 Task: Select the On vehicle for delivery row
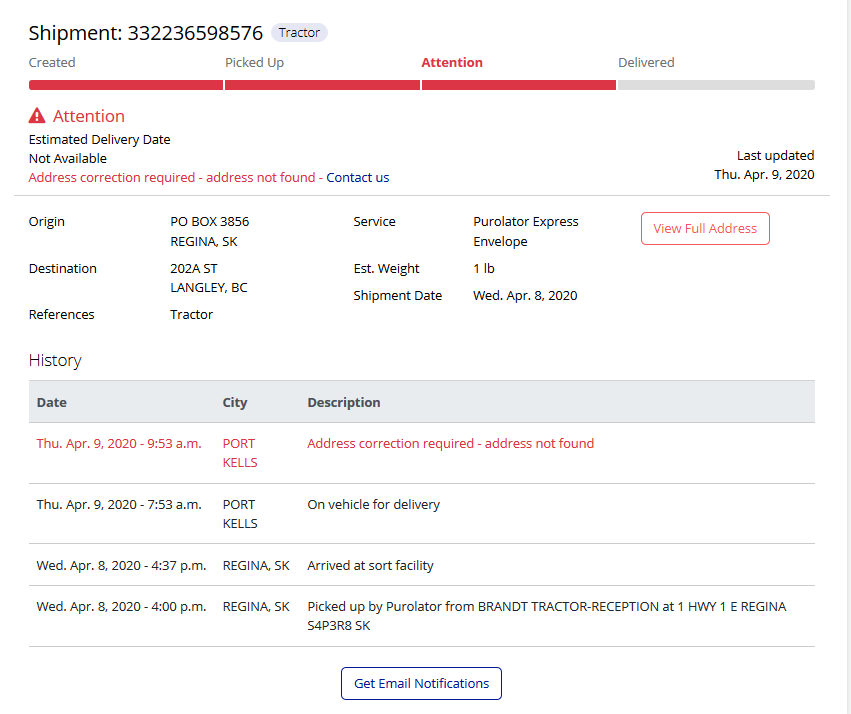pyautogui.click(x=373, y=505)
